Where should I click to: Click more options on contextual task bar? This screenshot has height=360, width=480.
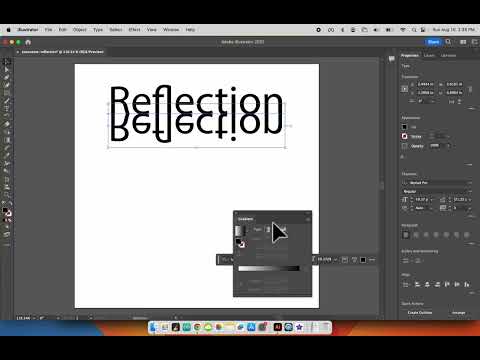click(372, 260)
